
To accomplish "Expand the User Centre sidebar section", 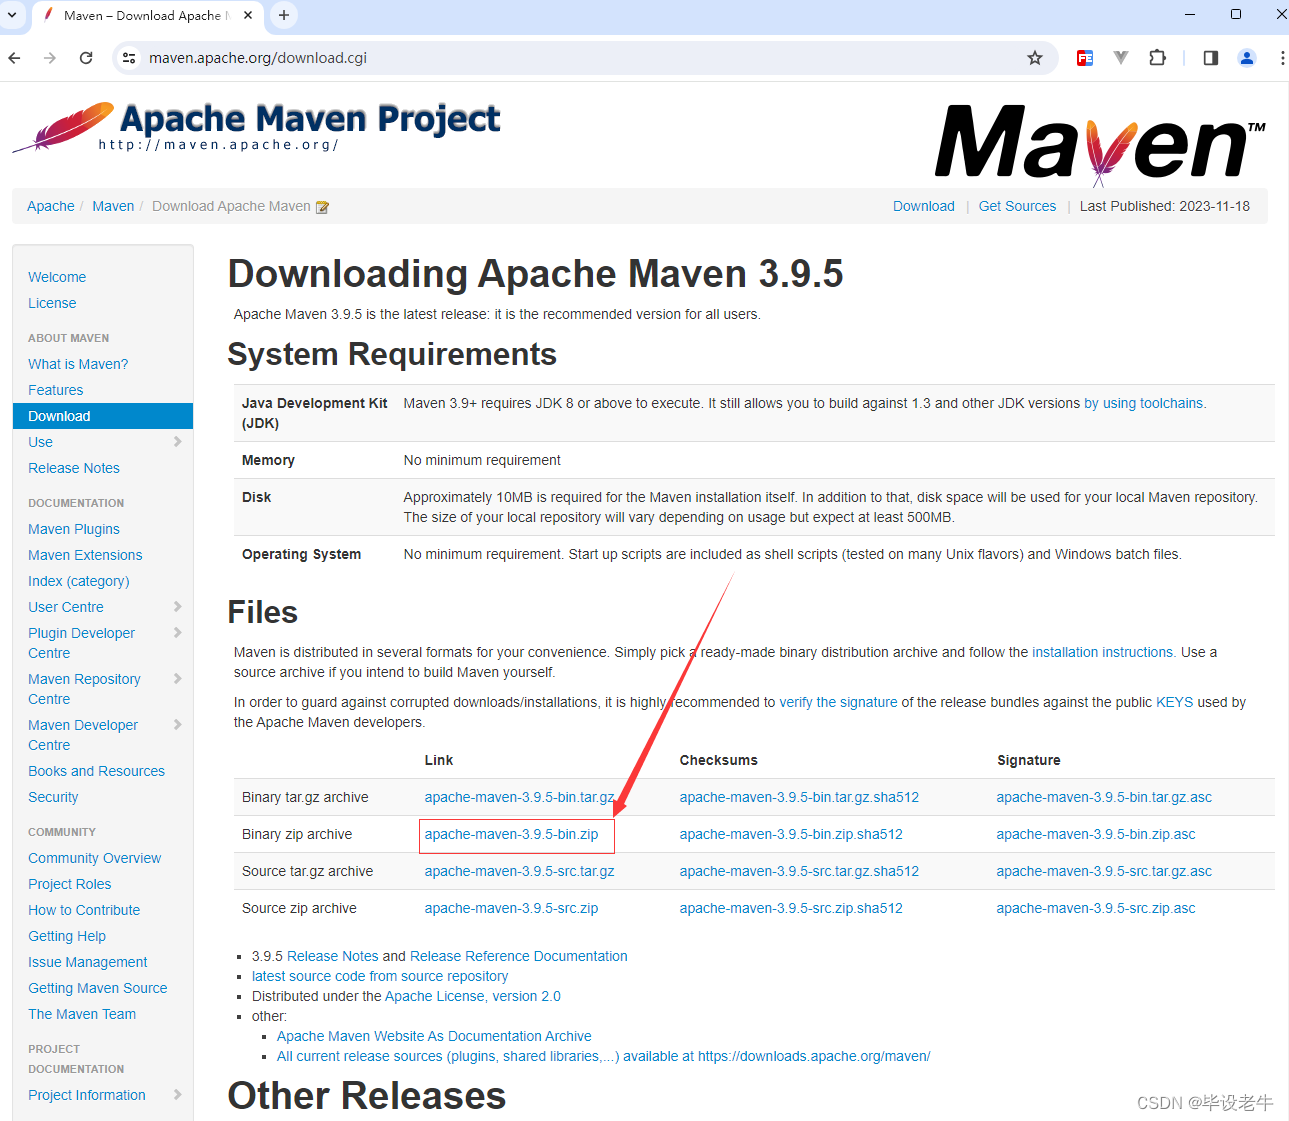I will coord(176,607).
